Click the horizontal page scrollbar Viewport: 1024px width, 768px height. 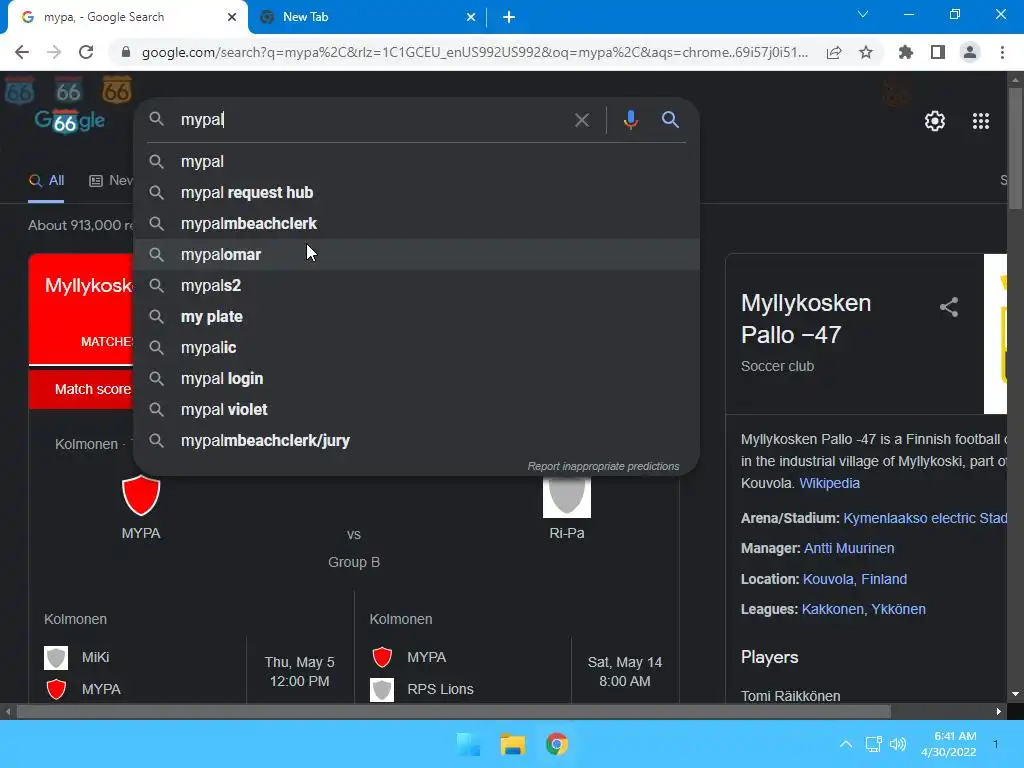[x=453, y=711]
